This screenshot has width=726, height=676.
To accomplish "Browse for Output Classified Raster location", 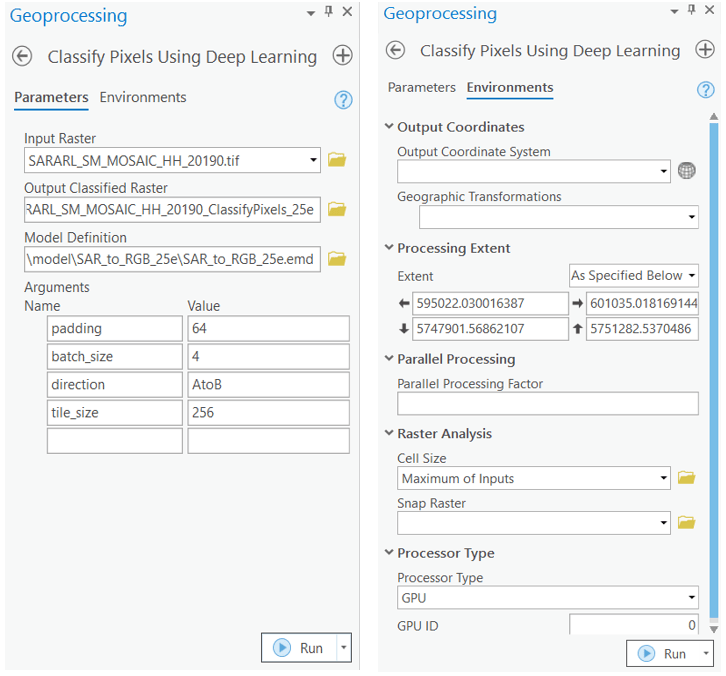I will pyautogui.click(x=337, y=210).
